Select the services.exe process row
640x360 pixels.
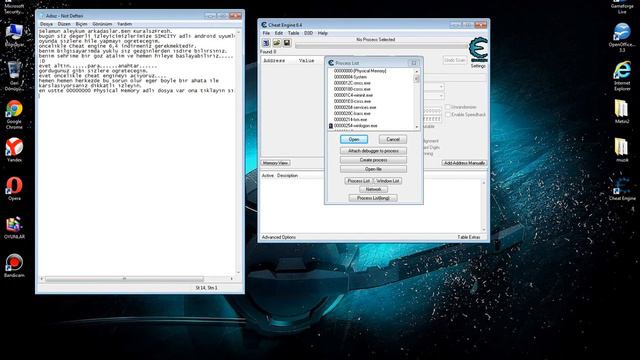[x=355, y=108]
